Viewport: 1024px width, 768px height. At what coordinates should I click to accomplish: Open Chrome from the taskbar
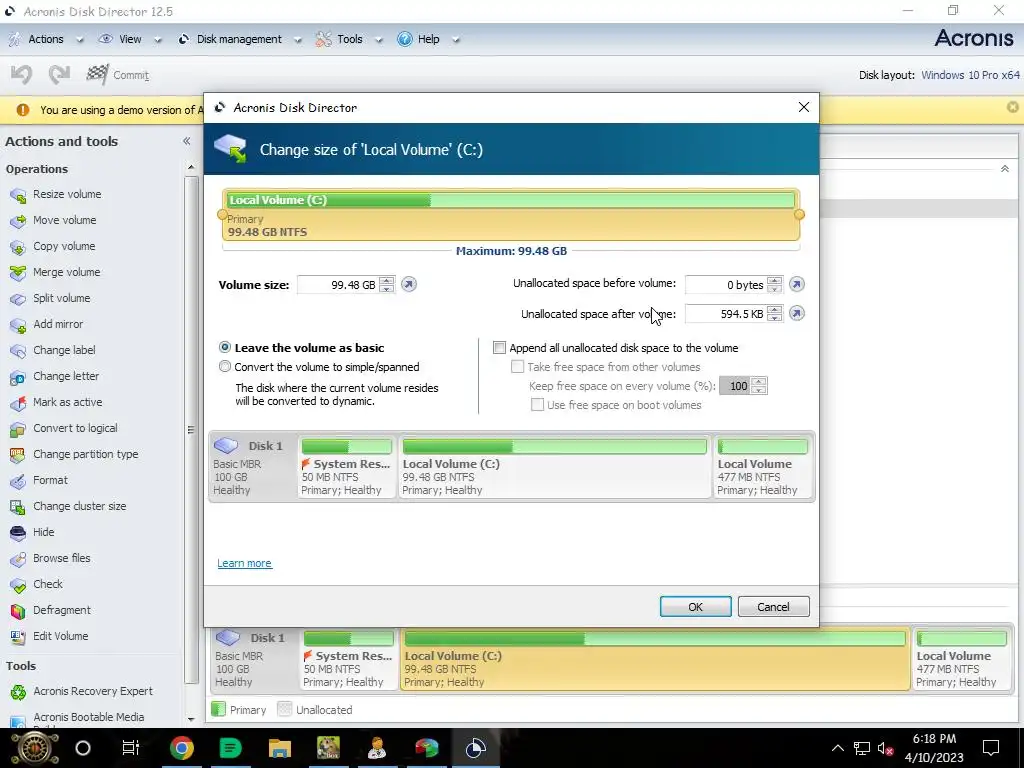click(182, 748)
